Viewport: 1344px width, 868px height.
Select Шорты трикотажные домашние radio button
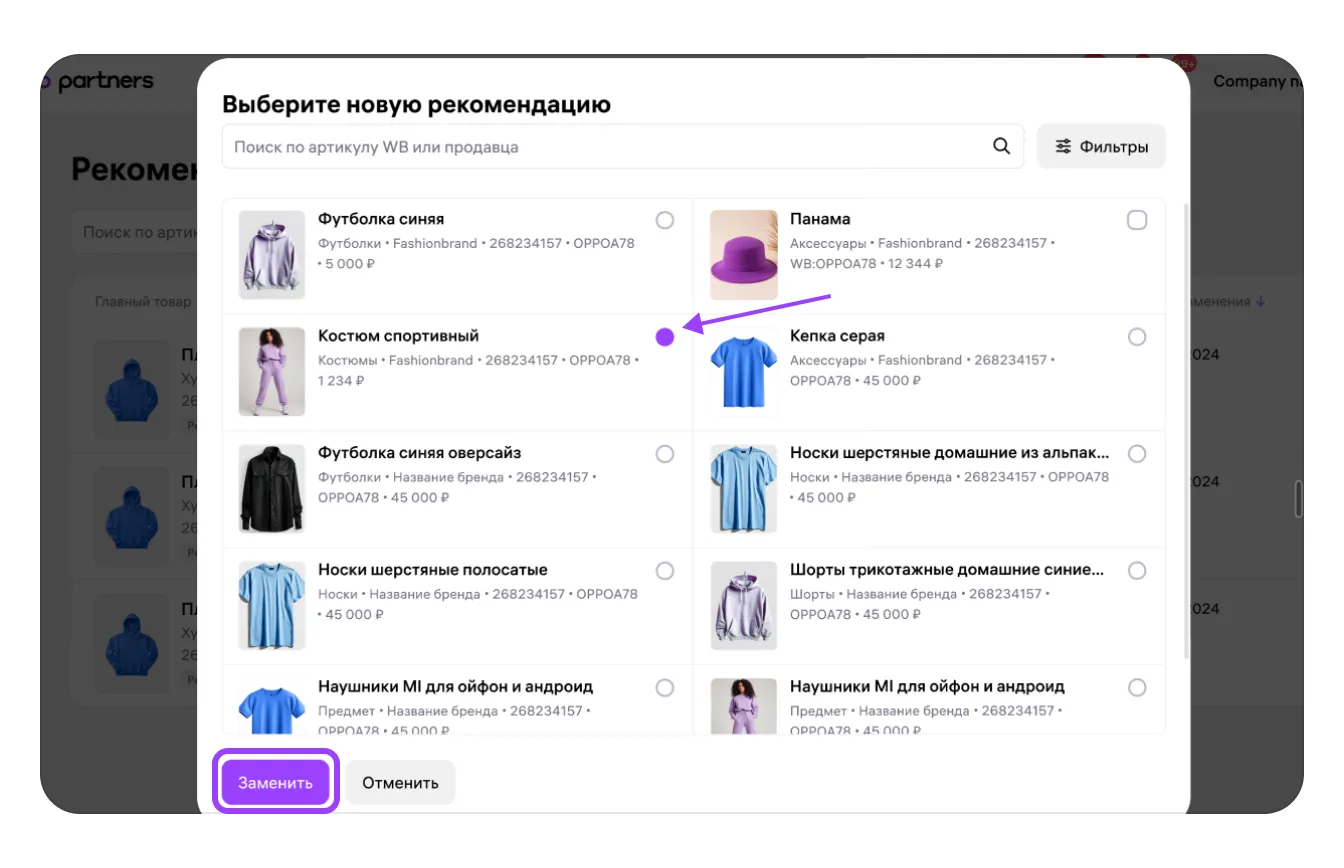click(1137, 571)
